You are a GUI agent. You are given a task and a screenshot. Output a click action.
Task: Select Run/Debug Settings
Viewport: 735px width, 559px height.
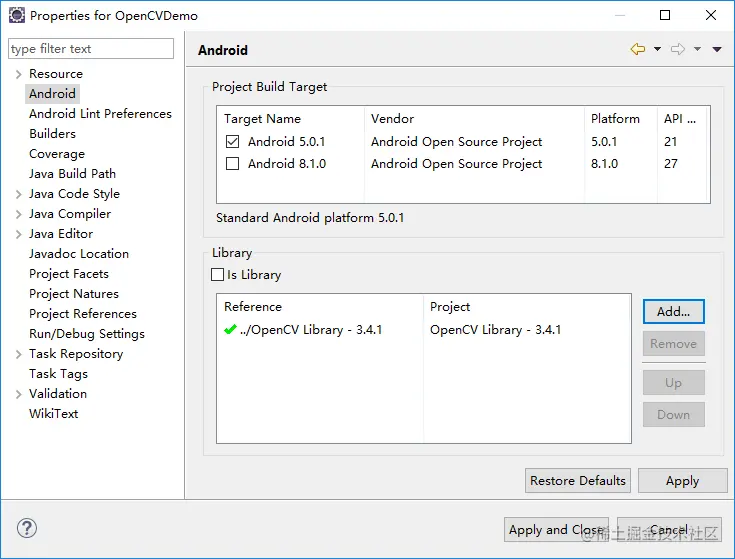87,334
